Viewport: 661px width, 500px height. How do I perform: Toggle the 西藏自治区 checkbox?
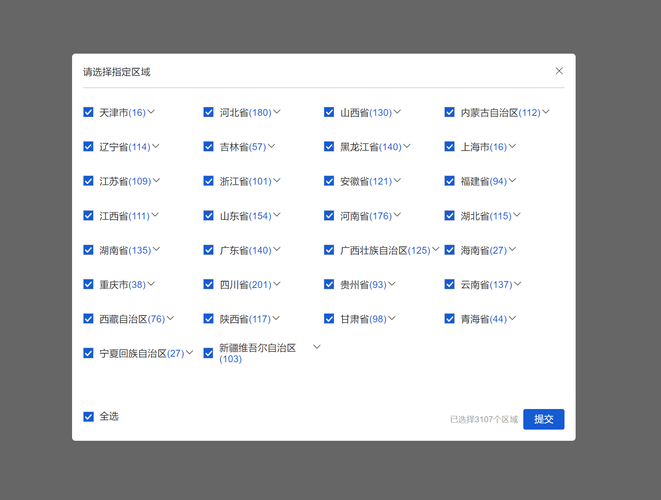click(88, 319)
